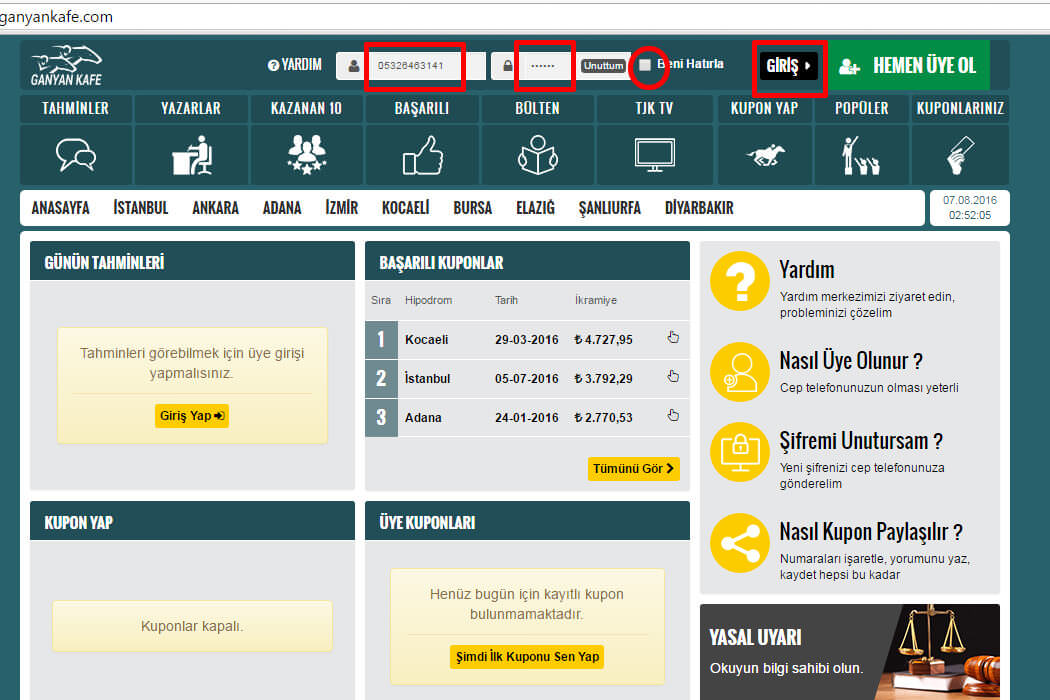Click the Kocaeli row in Başarılı Kuponlar
Viewport: 1050px width, 700px height.
point(527,340)
